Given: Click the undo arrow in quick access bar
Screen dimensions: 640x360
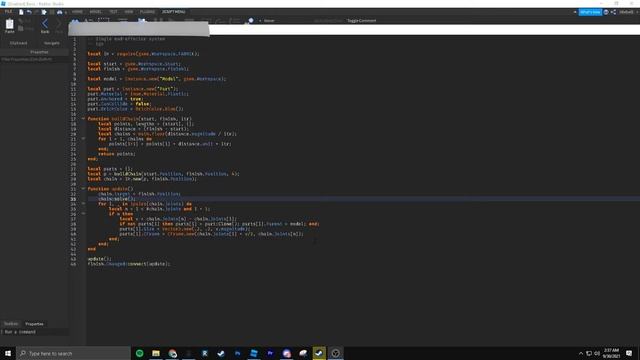Looking at the screenshot, I should (x=29, y=12).
